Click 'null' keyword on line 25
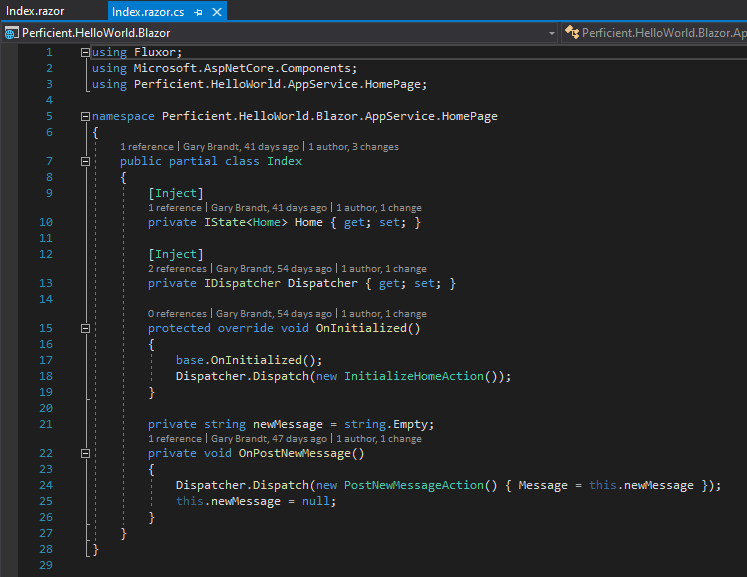The width and height of the screenshot is (747, 577). pos(315,501)
